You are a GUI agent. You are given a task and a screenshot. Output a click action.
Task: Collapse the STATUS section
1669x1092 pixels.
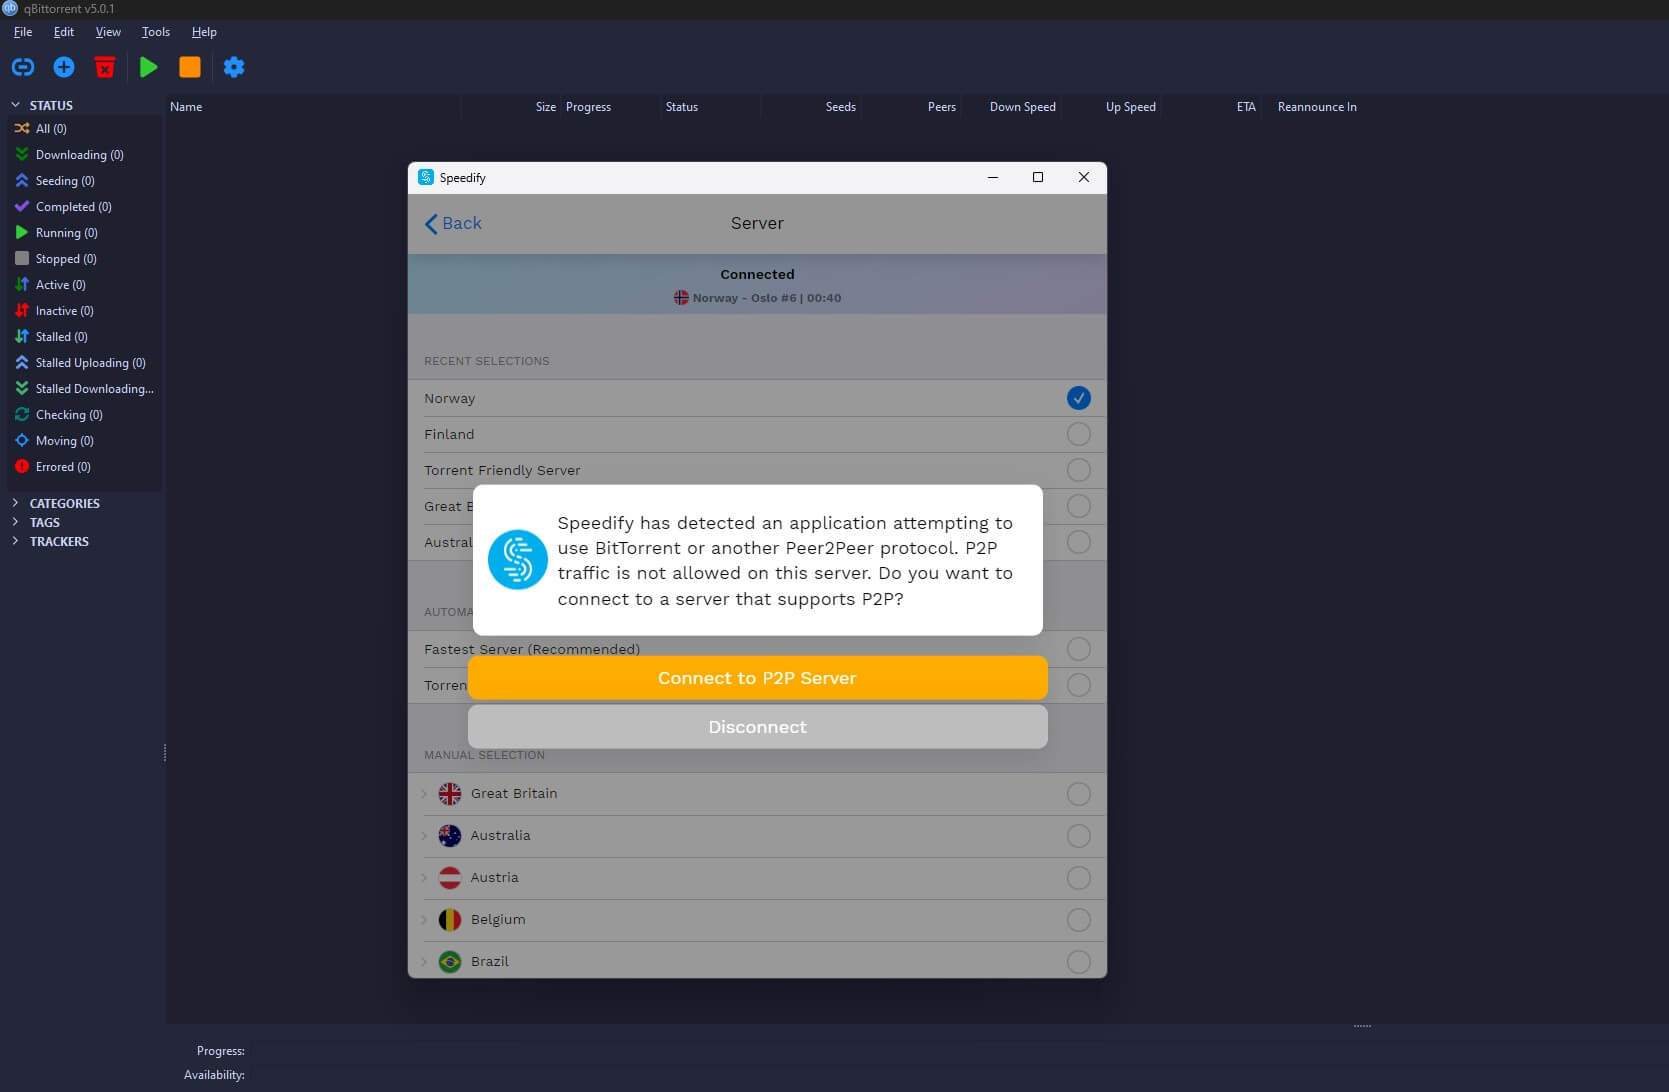[15, 105]
